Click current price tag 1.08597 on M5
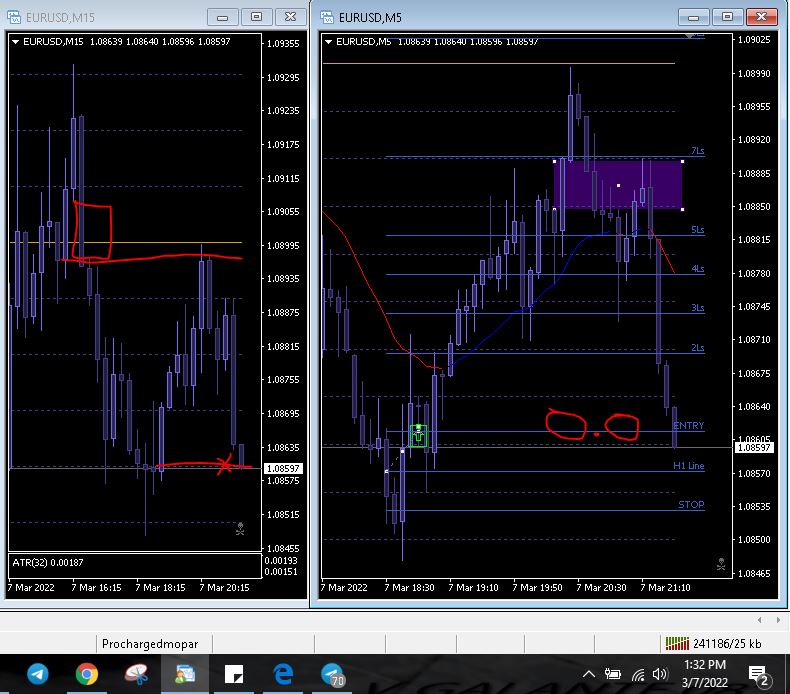 [754, 448]
